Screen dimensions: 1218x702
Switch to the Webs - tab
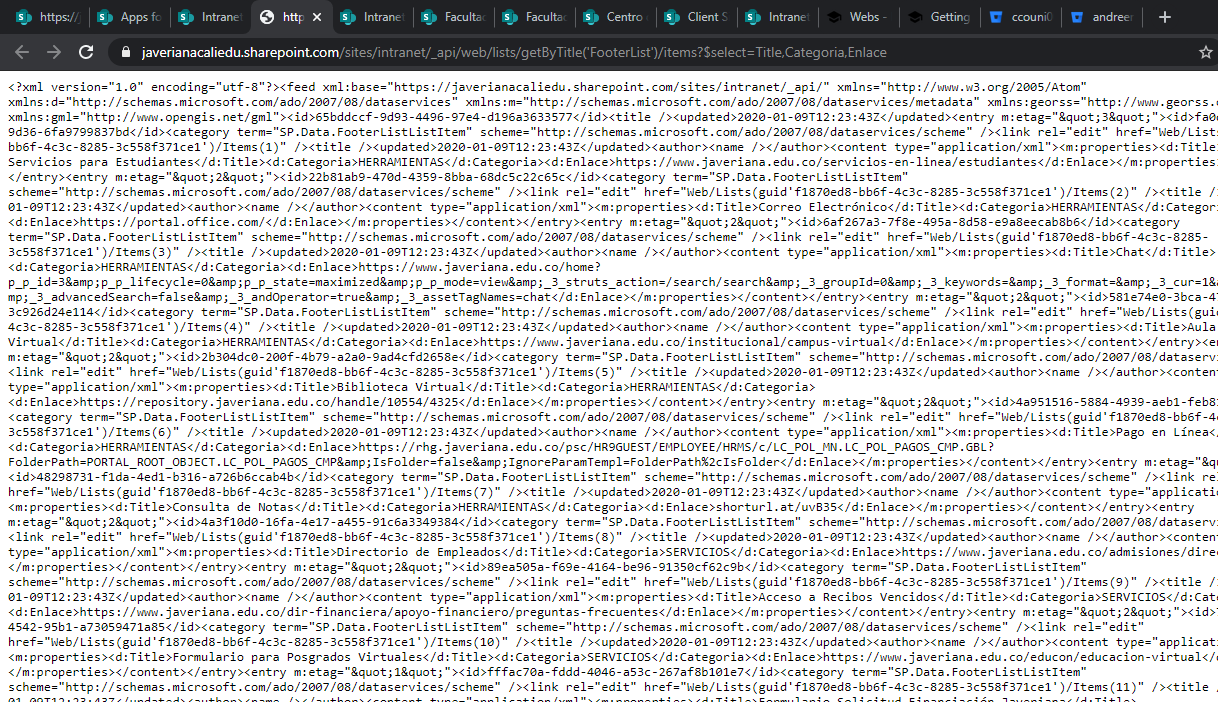[859, 17]
